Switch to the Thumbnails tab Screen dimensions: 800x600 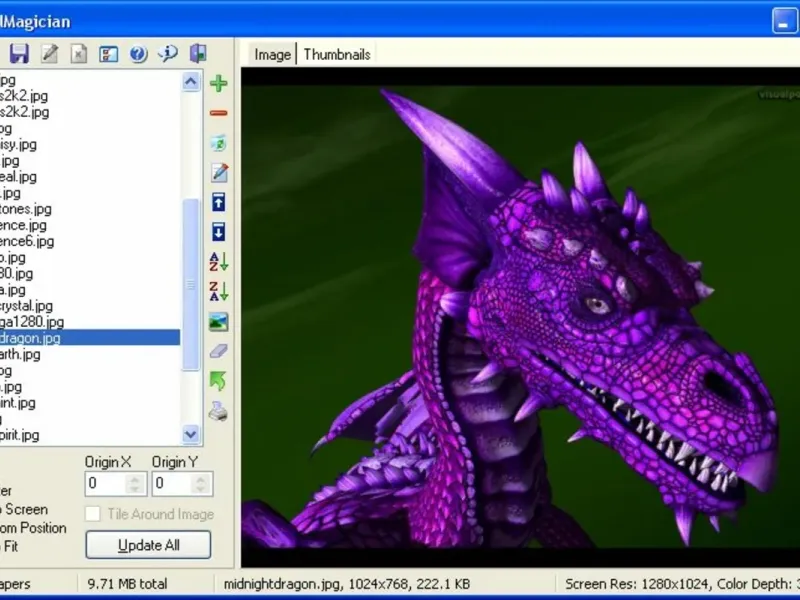tap(337, 55)
